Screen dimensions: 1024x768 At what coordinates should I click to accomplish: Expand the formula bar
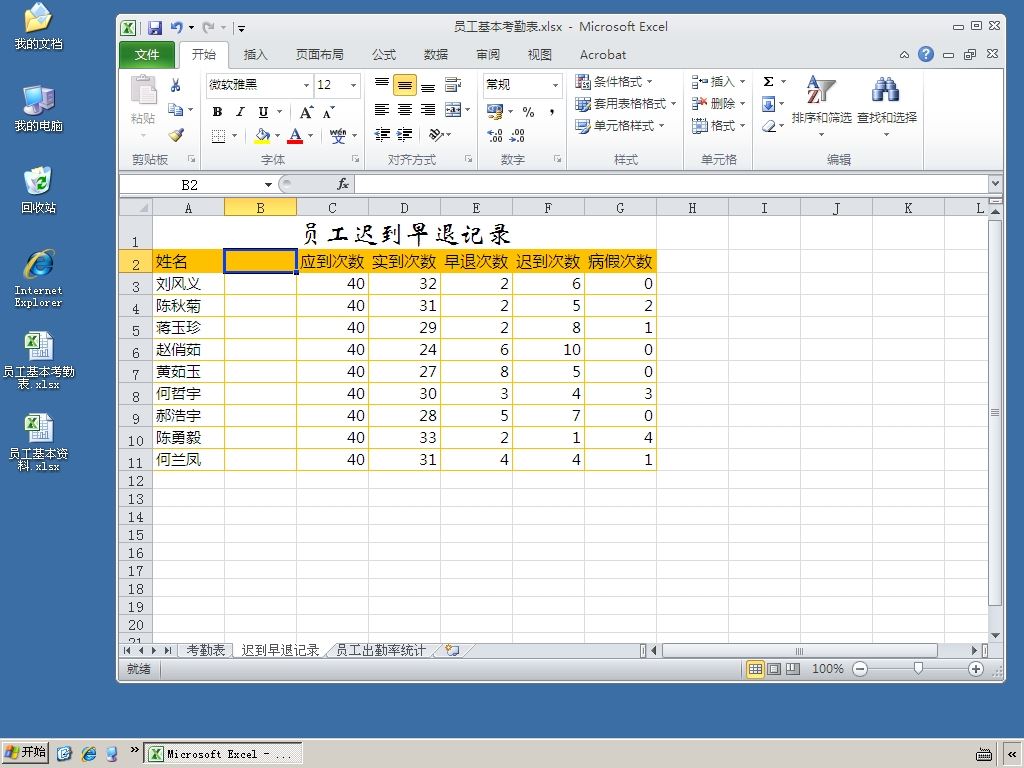pos(995,184)
